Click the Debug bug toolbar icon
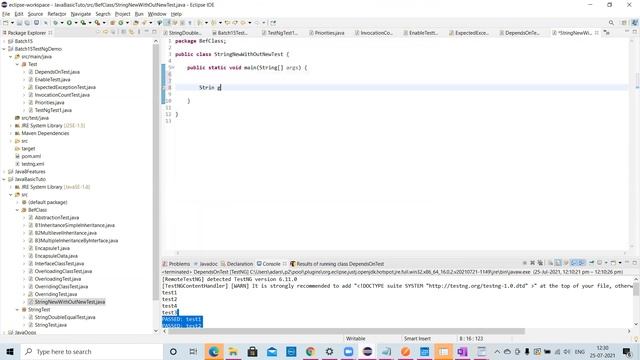Image resolution: width=640 pixels, height=360 pixels. coord(55,23)
